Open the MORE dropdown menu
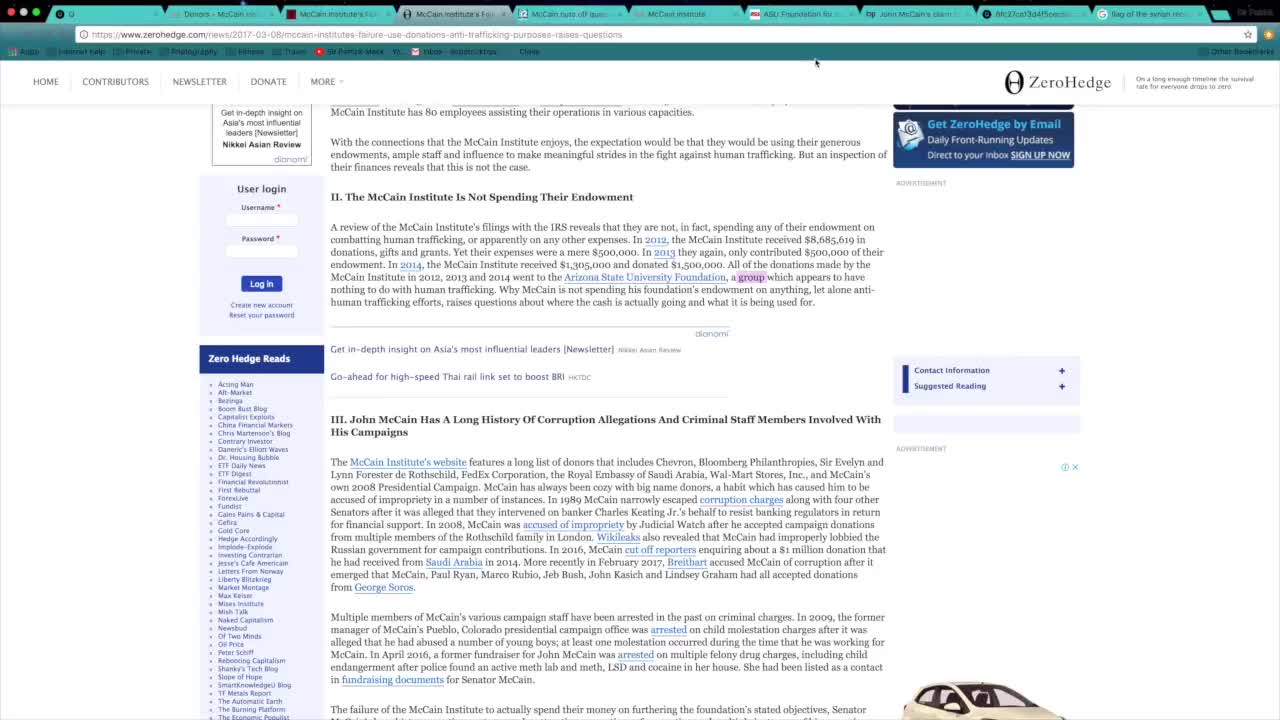Image resolution: width=1280 pixels, height=720 pixels. [x=326, y=82]
